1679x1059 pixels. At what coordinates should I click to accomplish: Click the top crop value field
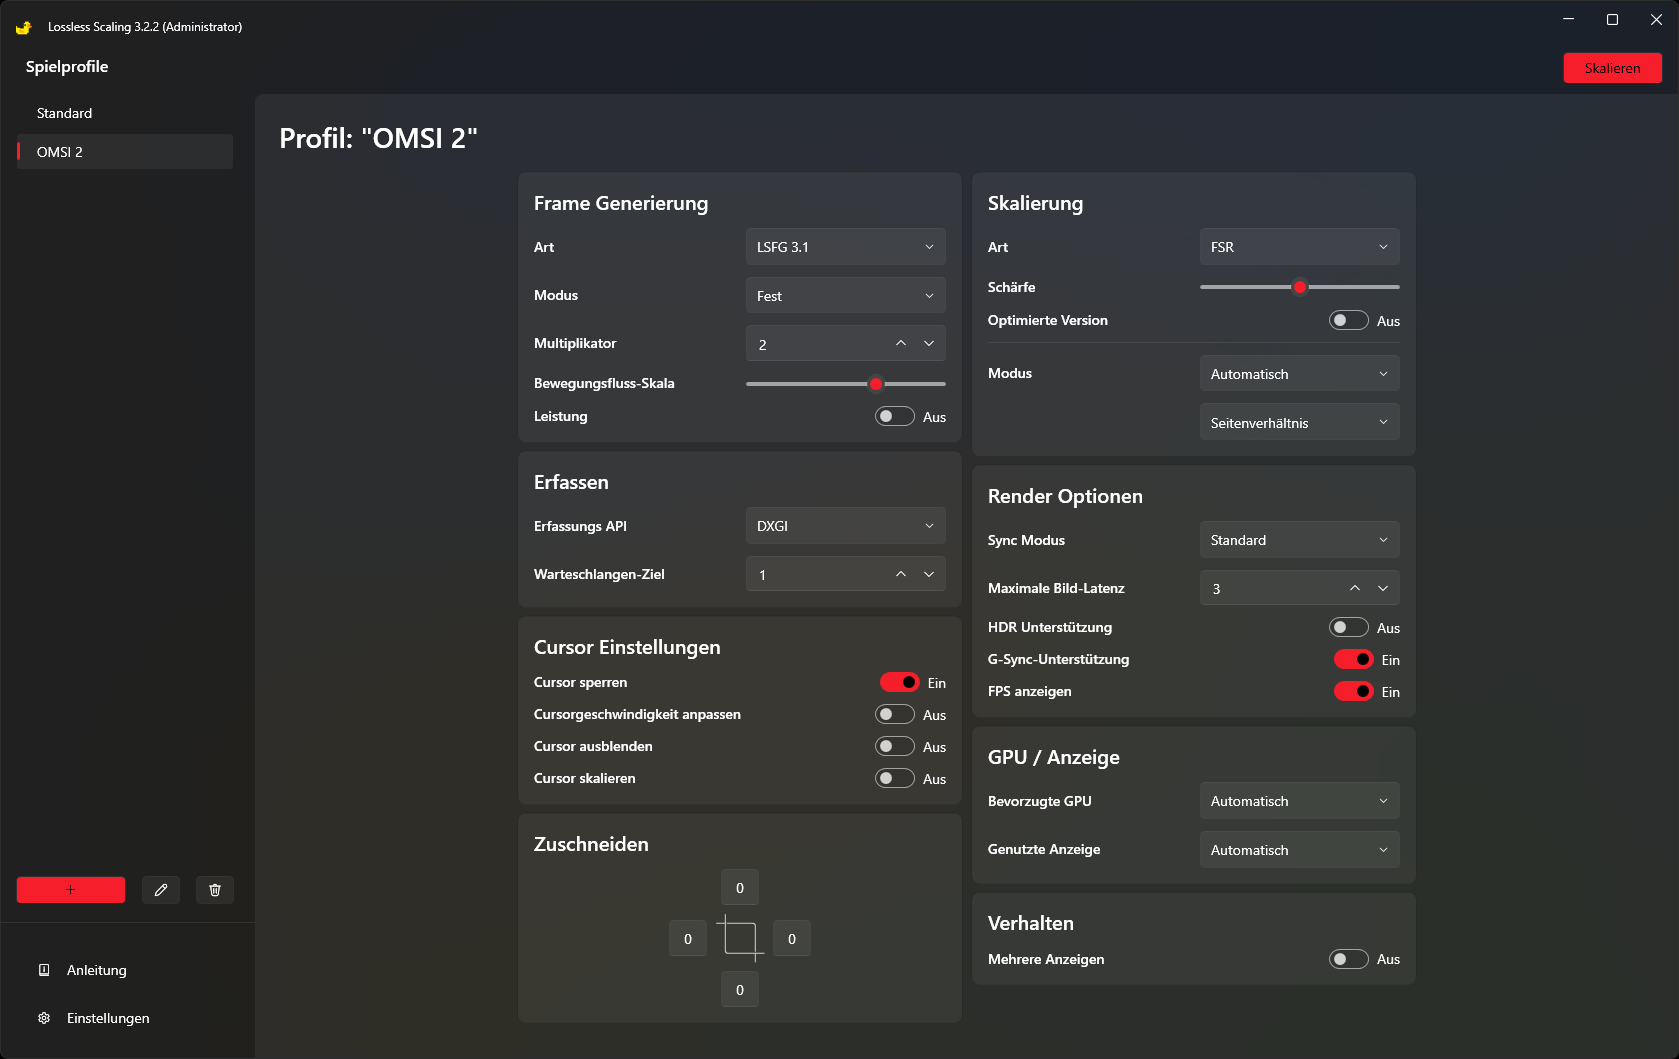tap(740, 888)
